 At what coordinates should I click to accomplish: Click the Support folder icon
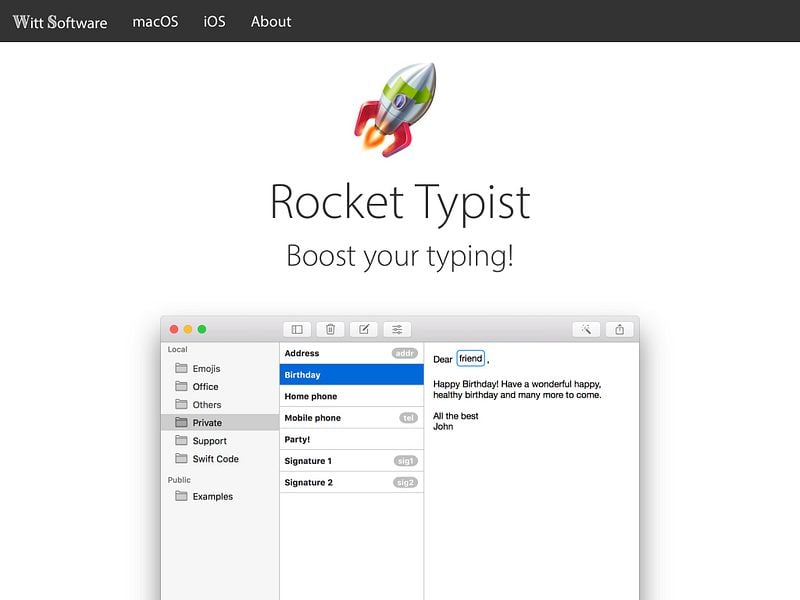[181, 440]
